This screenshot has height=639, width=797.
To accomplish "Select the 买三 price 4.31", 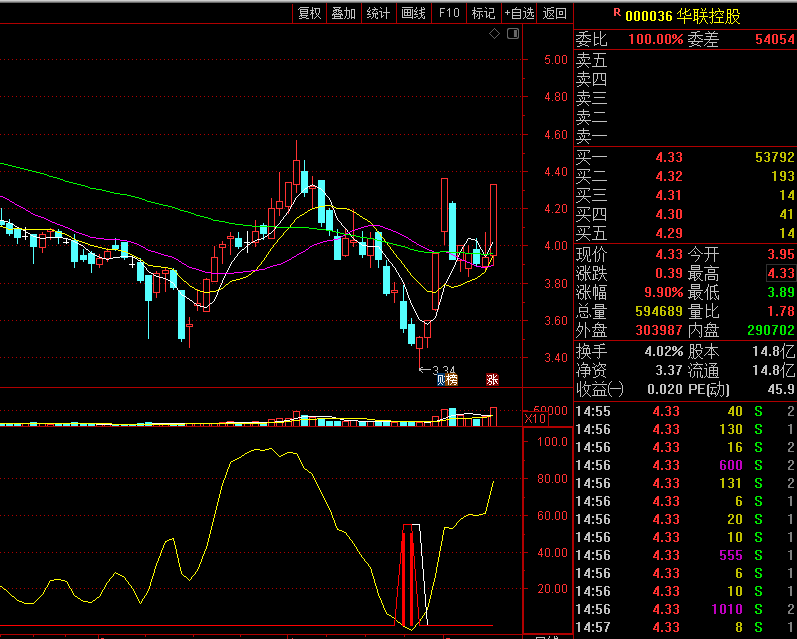I will pos(669,195).
